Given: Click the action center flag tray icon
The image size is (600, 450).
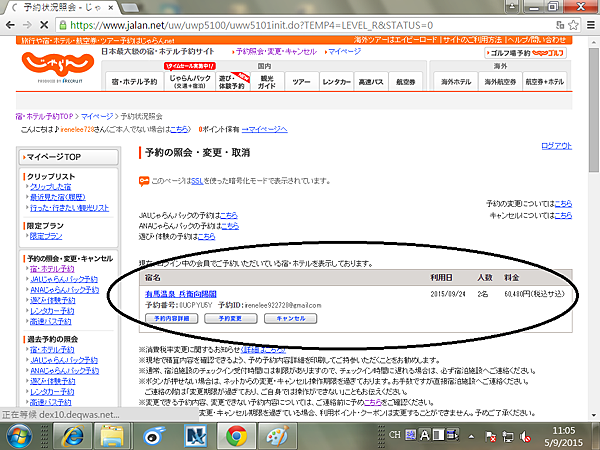Looking at the screenshot, I should [490, 436].
